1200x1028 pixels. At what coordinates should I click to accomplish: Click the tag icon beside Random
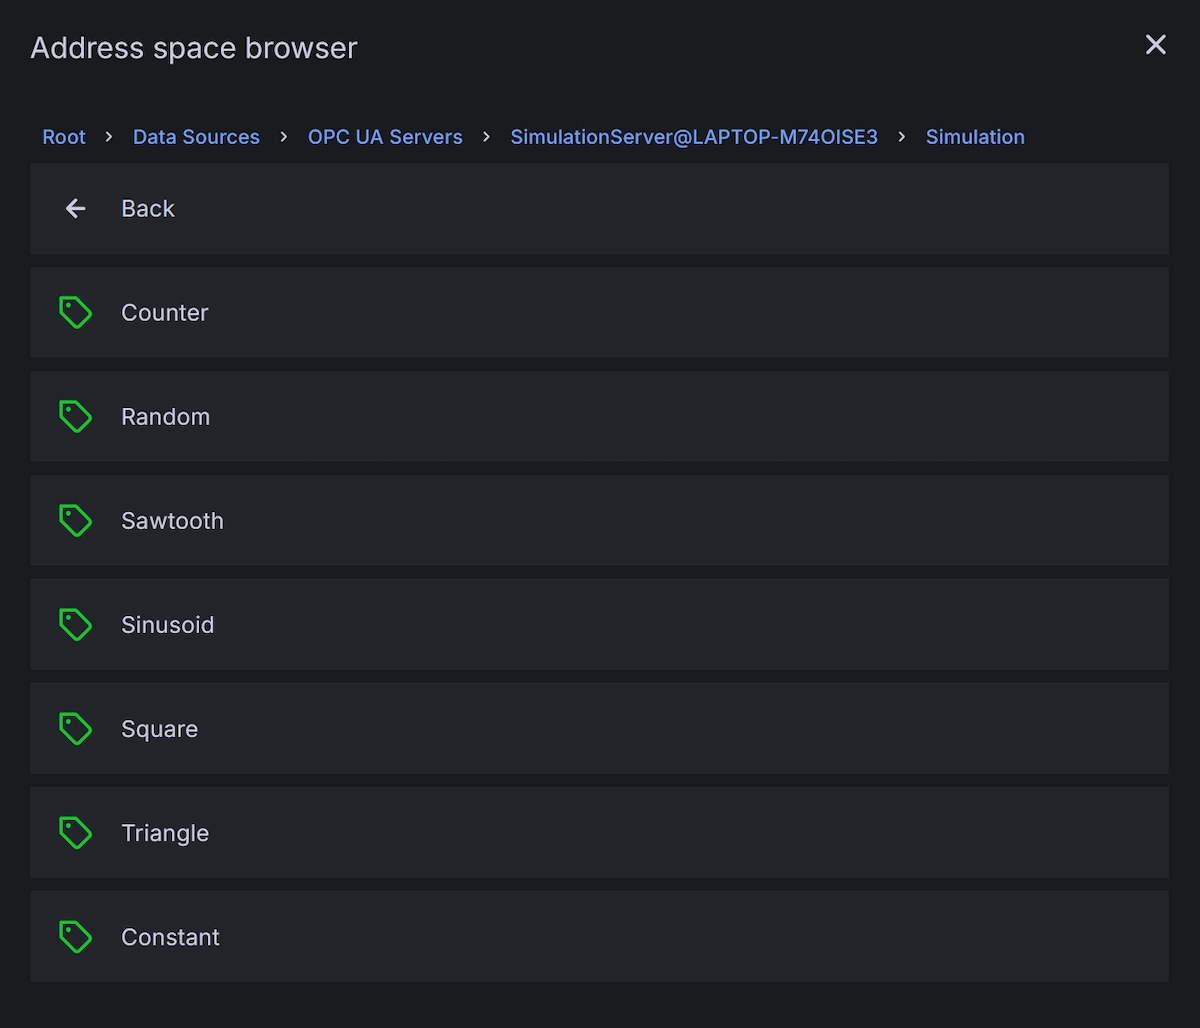coord(76,416)
